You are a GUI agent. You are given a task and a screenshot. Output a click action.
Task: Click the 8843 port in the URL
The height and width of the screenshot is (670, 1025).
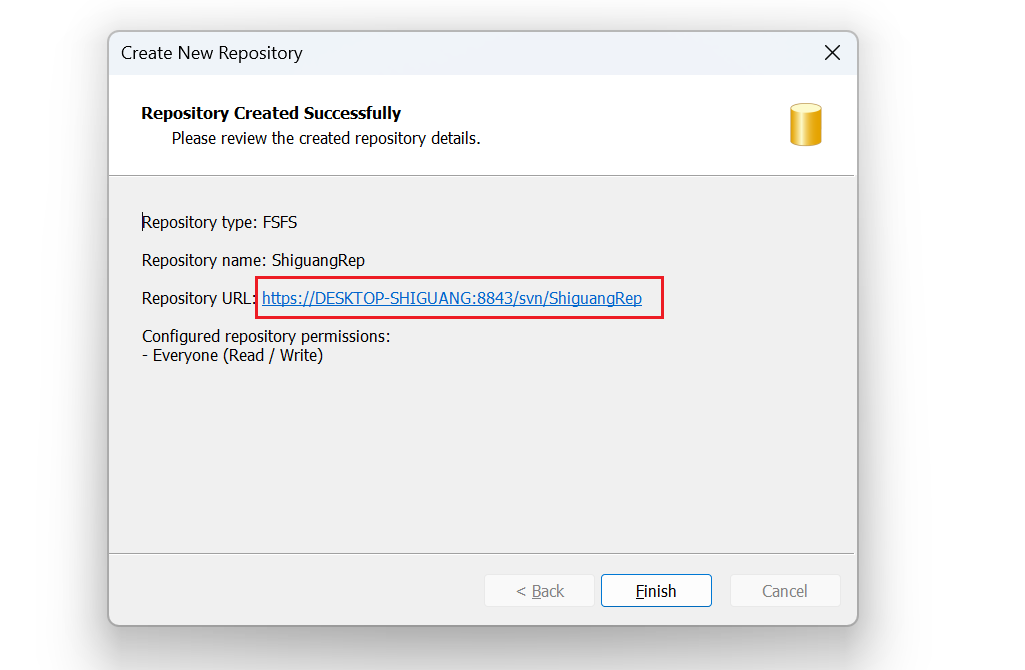pos(495,298)
